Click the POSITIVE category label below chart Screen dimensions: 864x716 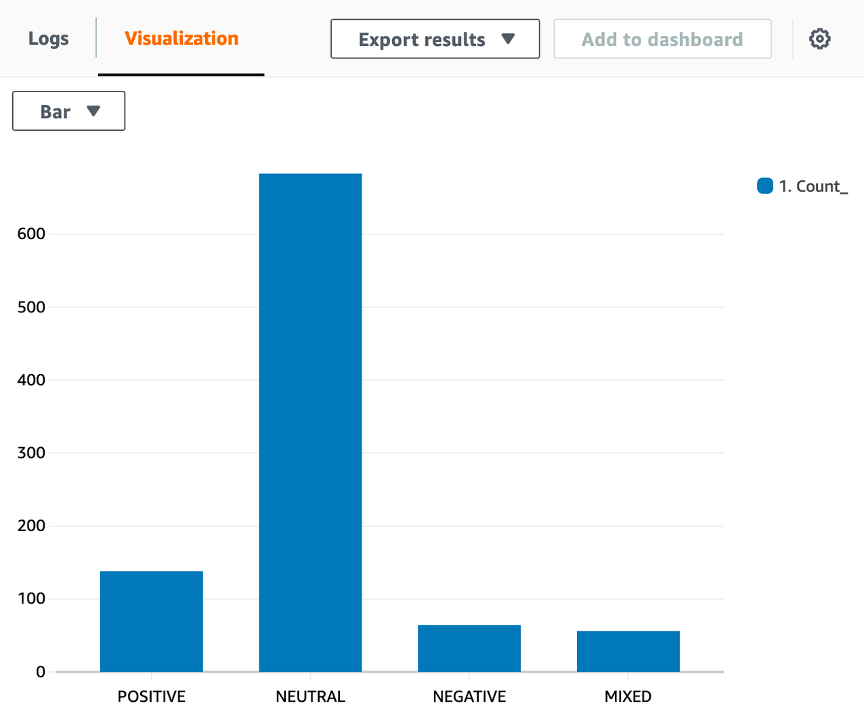coord(151,696)
